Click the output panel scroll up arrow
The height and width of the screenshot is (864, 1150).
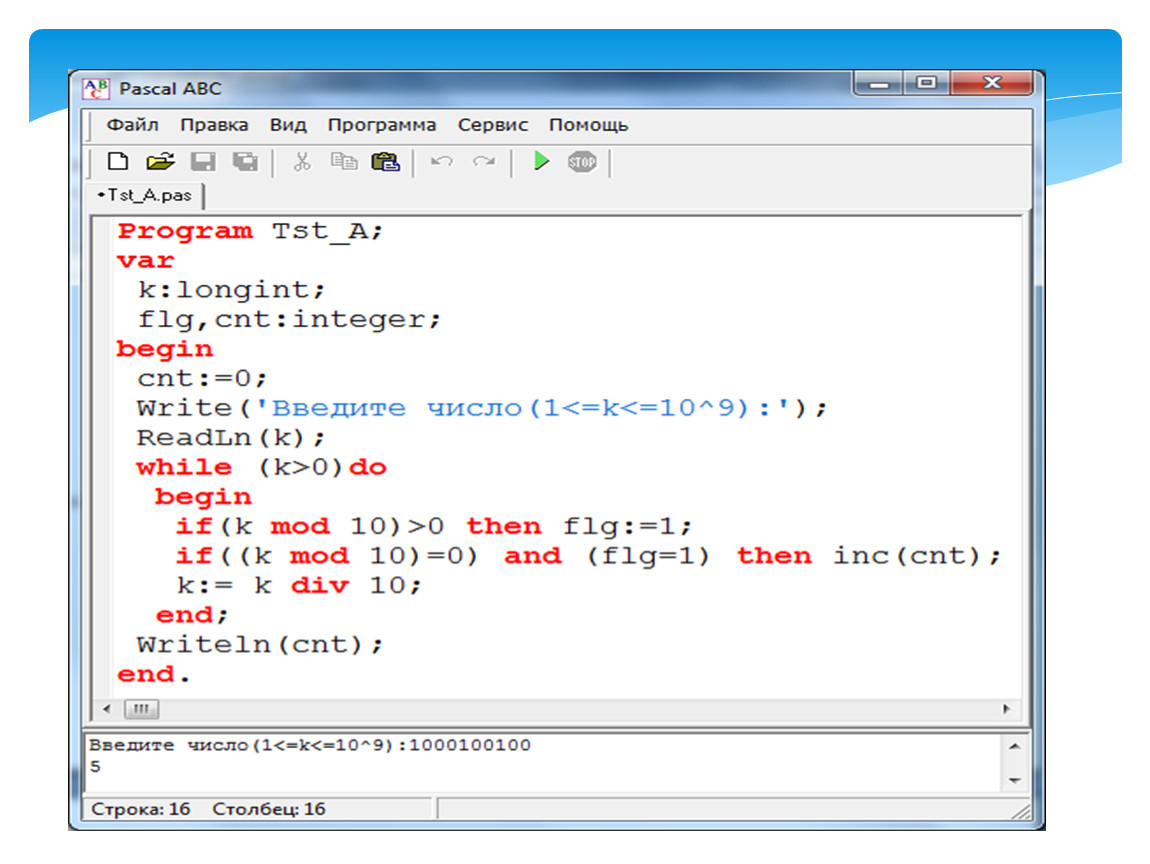(x=1015, y=746)
